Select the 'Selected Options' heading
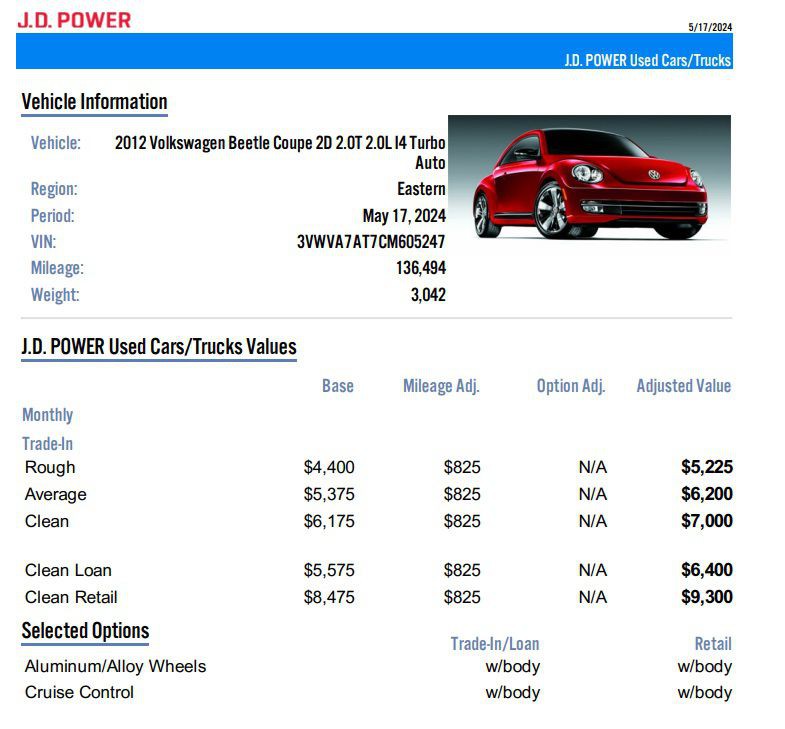 [85, 630]
